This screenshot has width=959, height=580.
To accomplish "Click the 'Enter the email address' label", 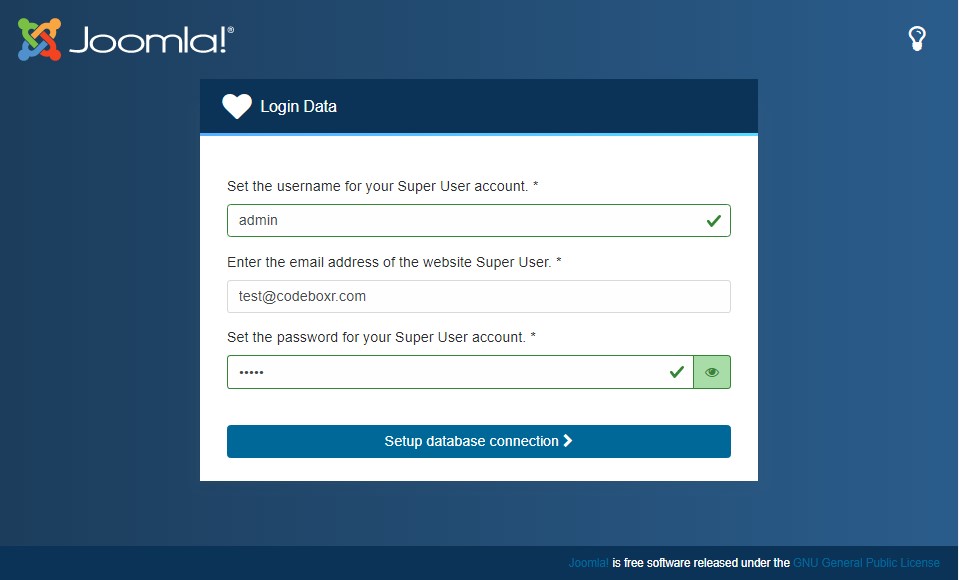I will point(394,262).
